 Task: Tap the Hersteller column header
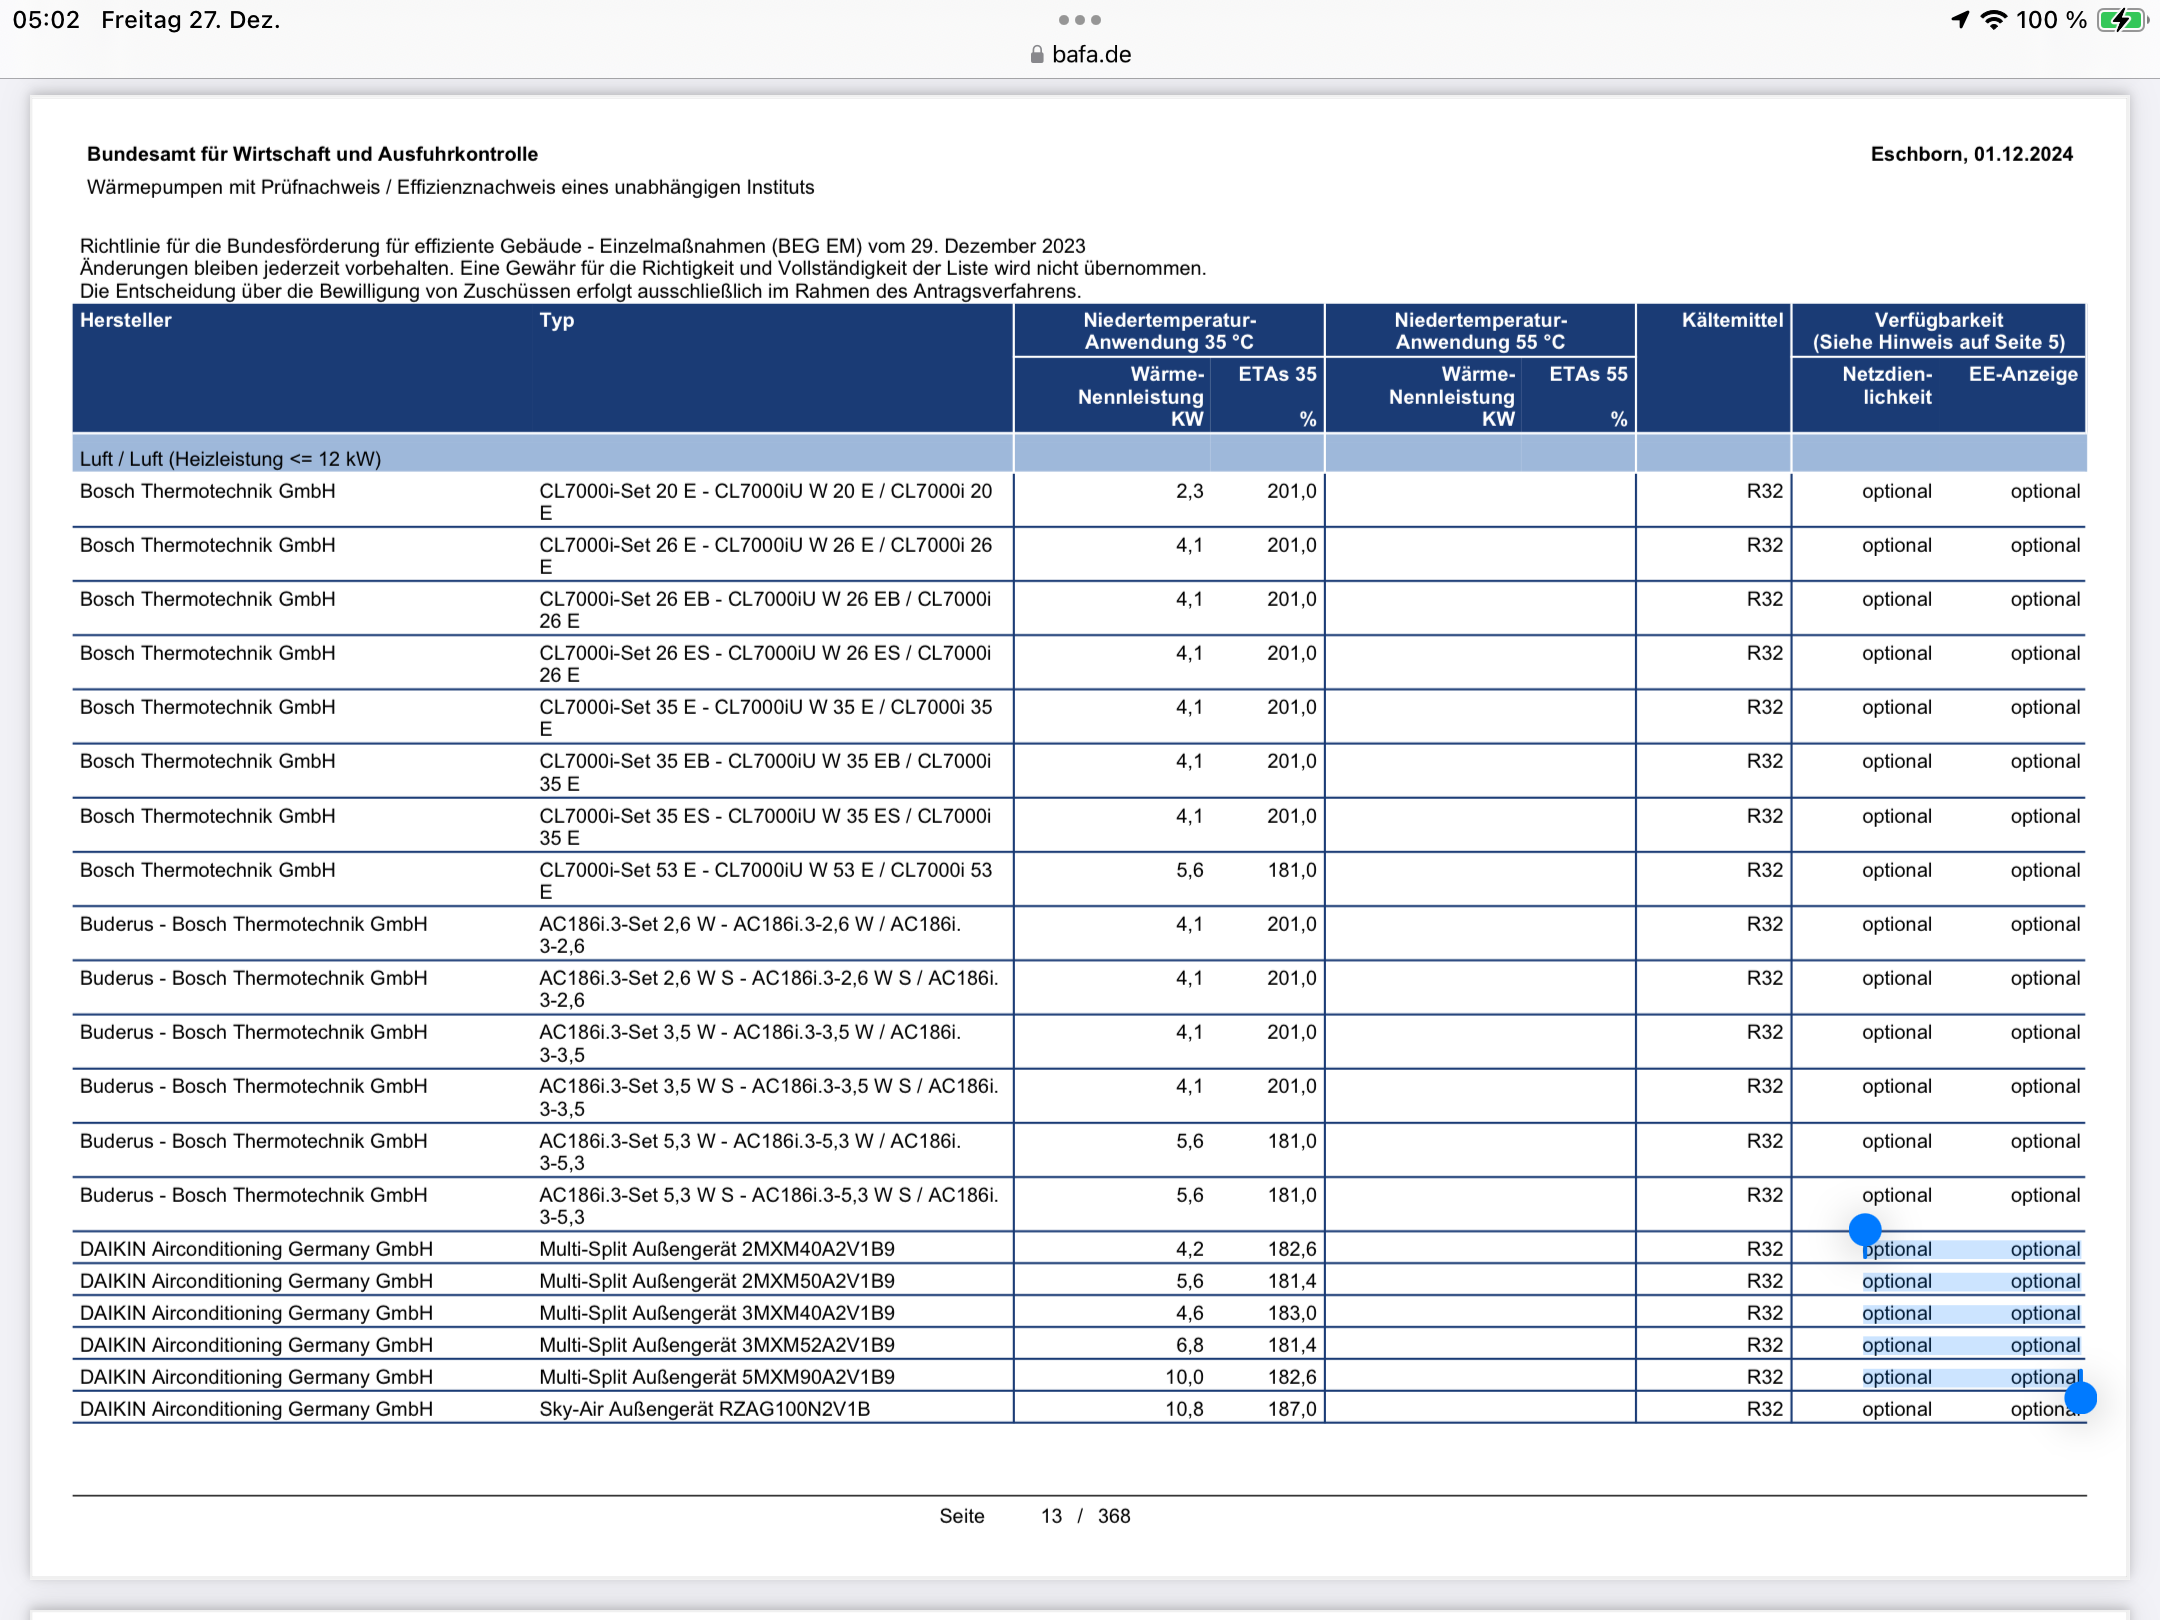pos(126,320)
